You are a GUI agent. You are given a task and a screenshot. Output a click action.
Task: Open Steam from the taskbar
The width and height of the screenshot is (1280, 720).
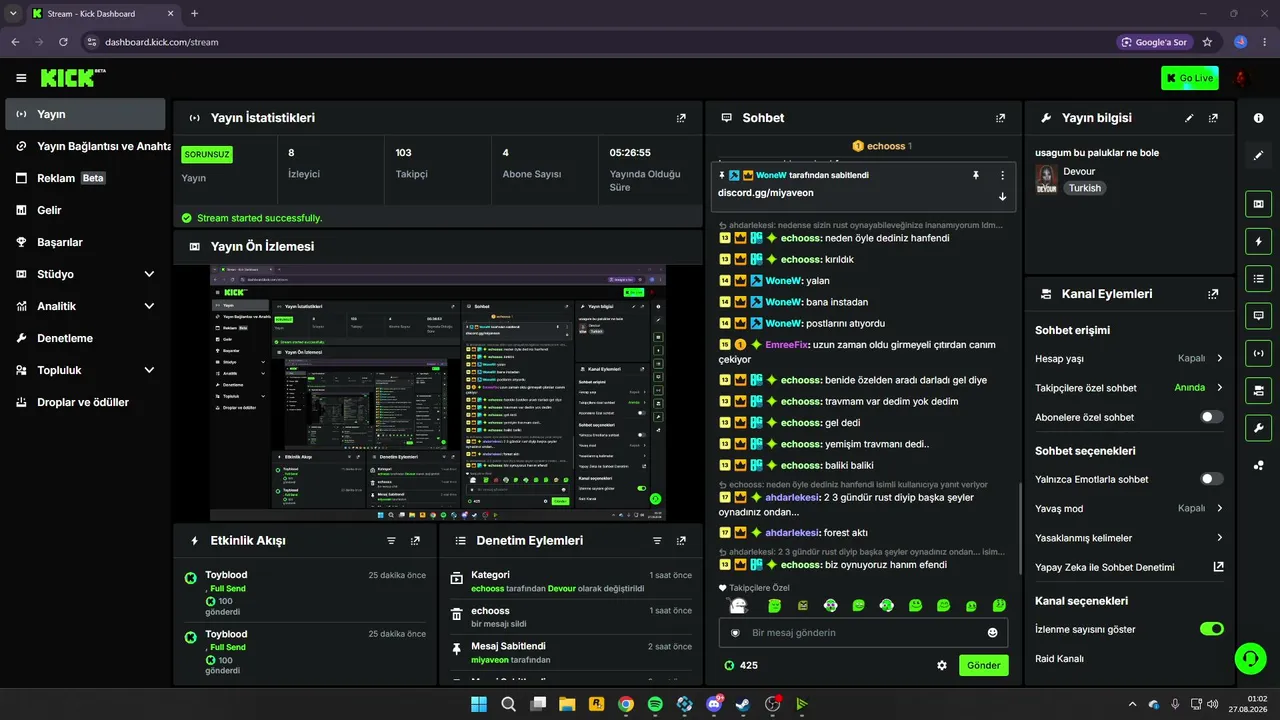pyautogui.click(x=743, y=704)
